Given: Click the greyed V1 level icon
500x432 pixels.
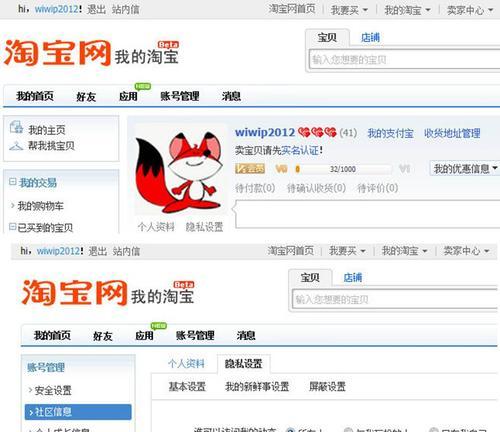Looking at the screenshot, I should coord(404,169).
